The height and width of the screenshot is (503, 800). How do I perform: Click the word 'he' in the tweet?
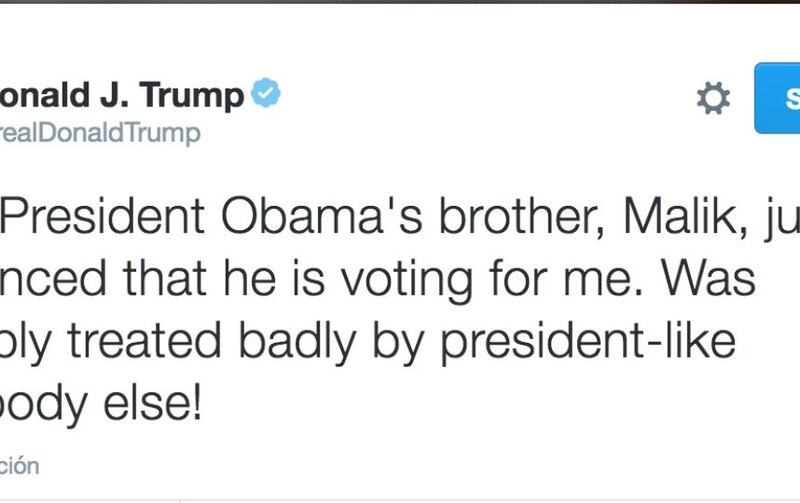(x=250, y=279)
